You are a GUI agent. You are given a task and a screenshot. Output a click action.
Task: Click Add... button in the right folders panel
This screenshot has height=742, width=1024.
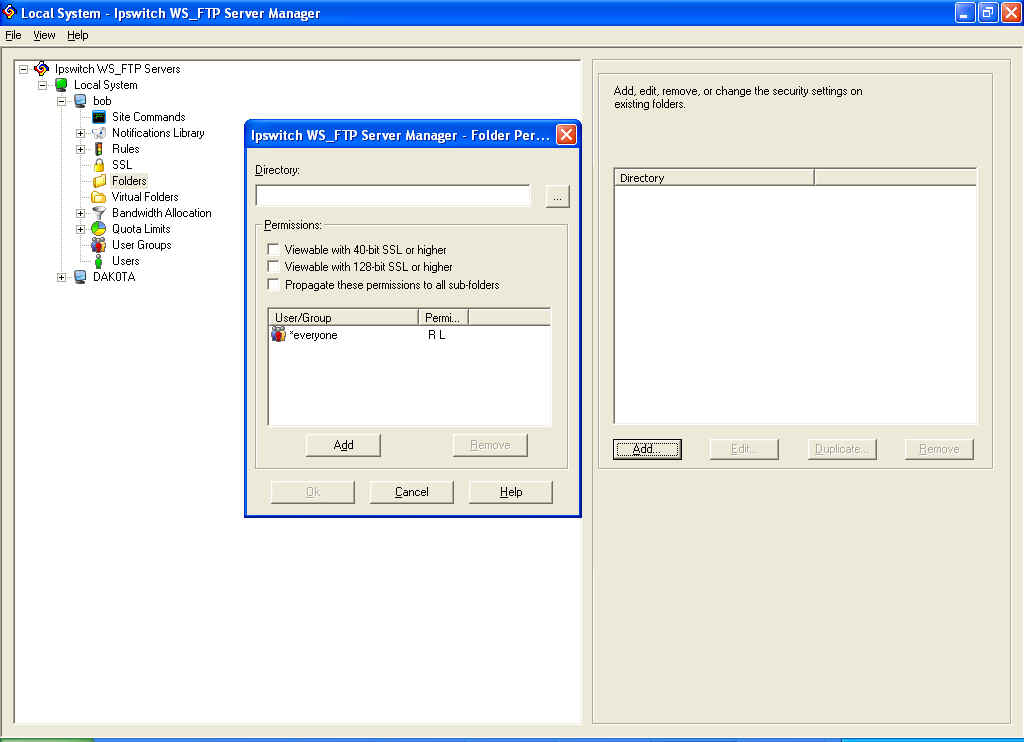click(x=647, y=449)
